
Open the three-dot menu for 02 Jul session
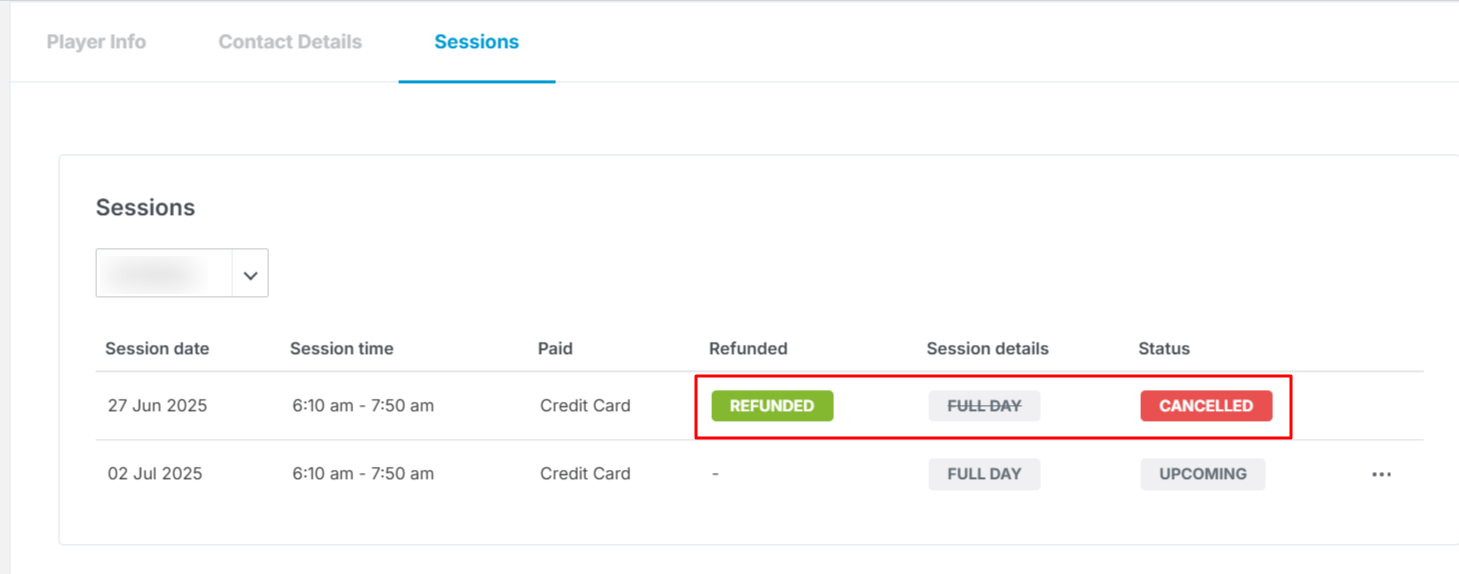(x=1381, y=474)
